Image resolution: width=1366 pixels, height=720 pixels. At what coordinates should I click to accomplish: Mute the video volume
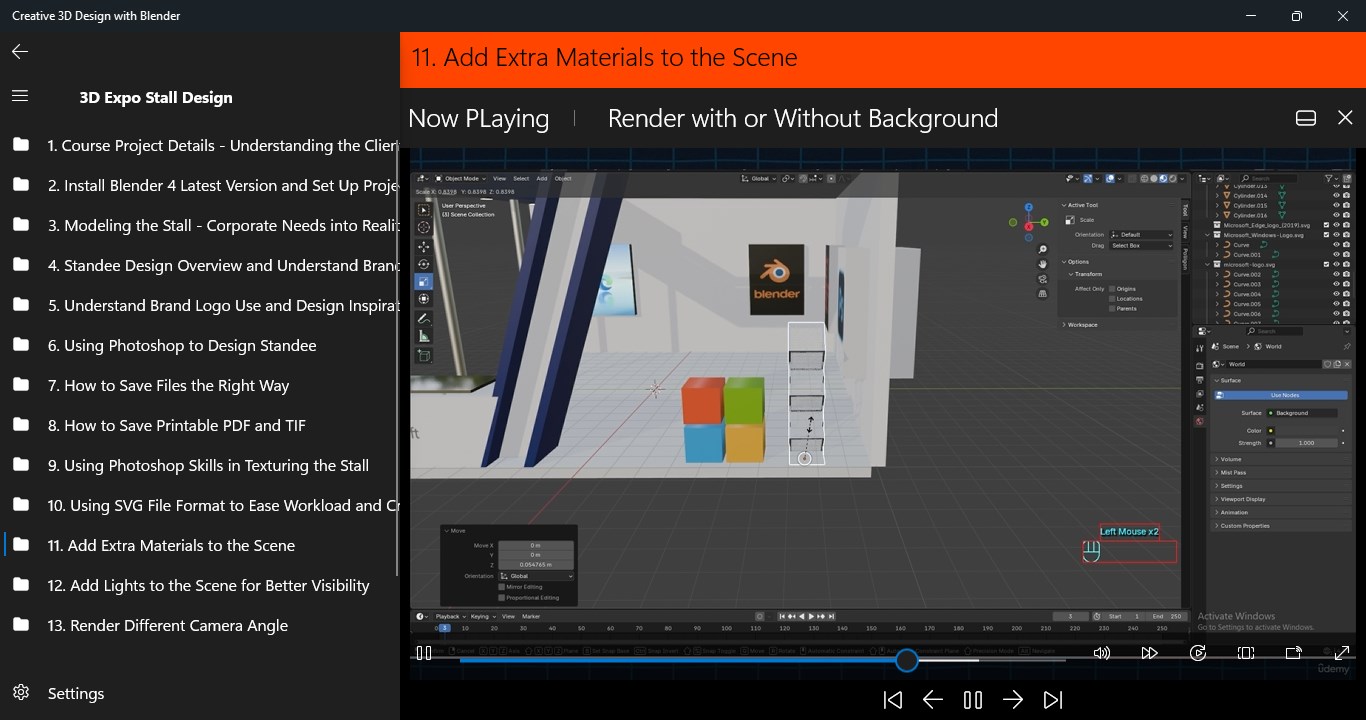point(1101,652)
